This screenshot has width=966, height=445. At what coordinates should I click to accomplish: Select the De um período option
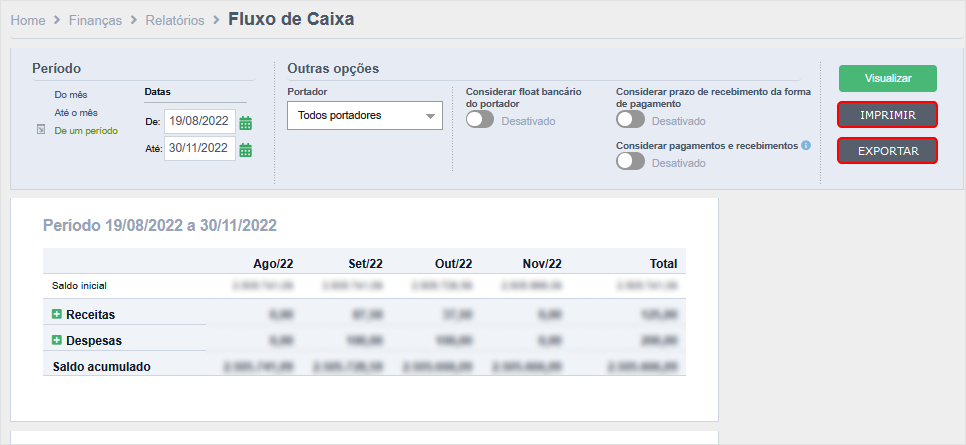click(86, 131)
